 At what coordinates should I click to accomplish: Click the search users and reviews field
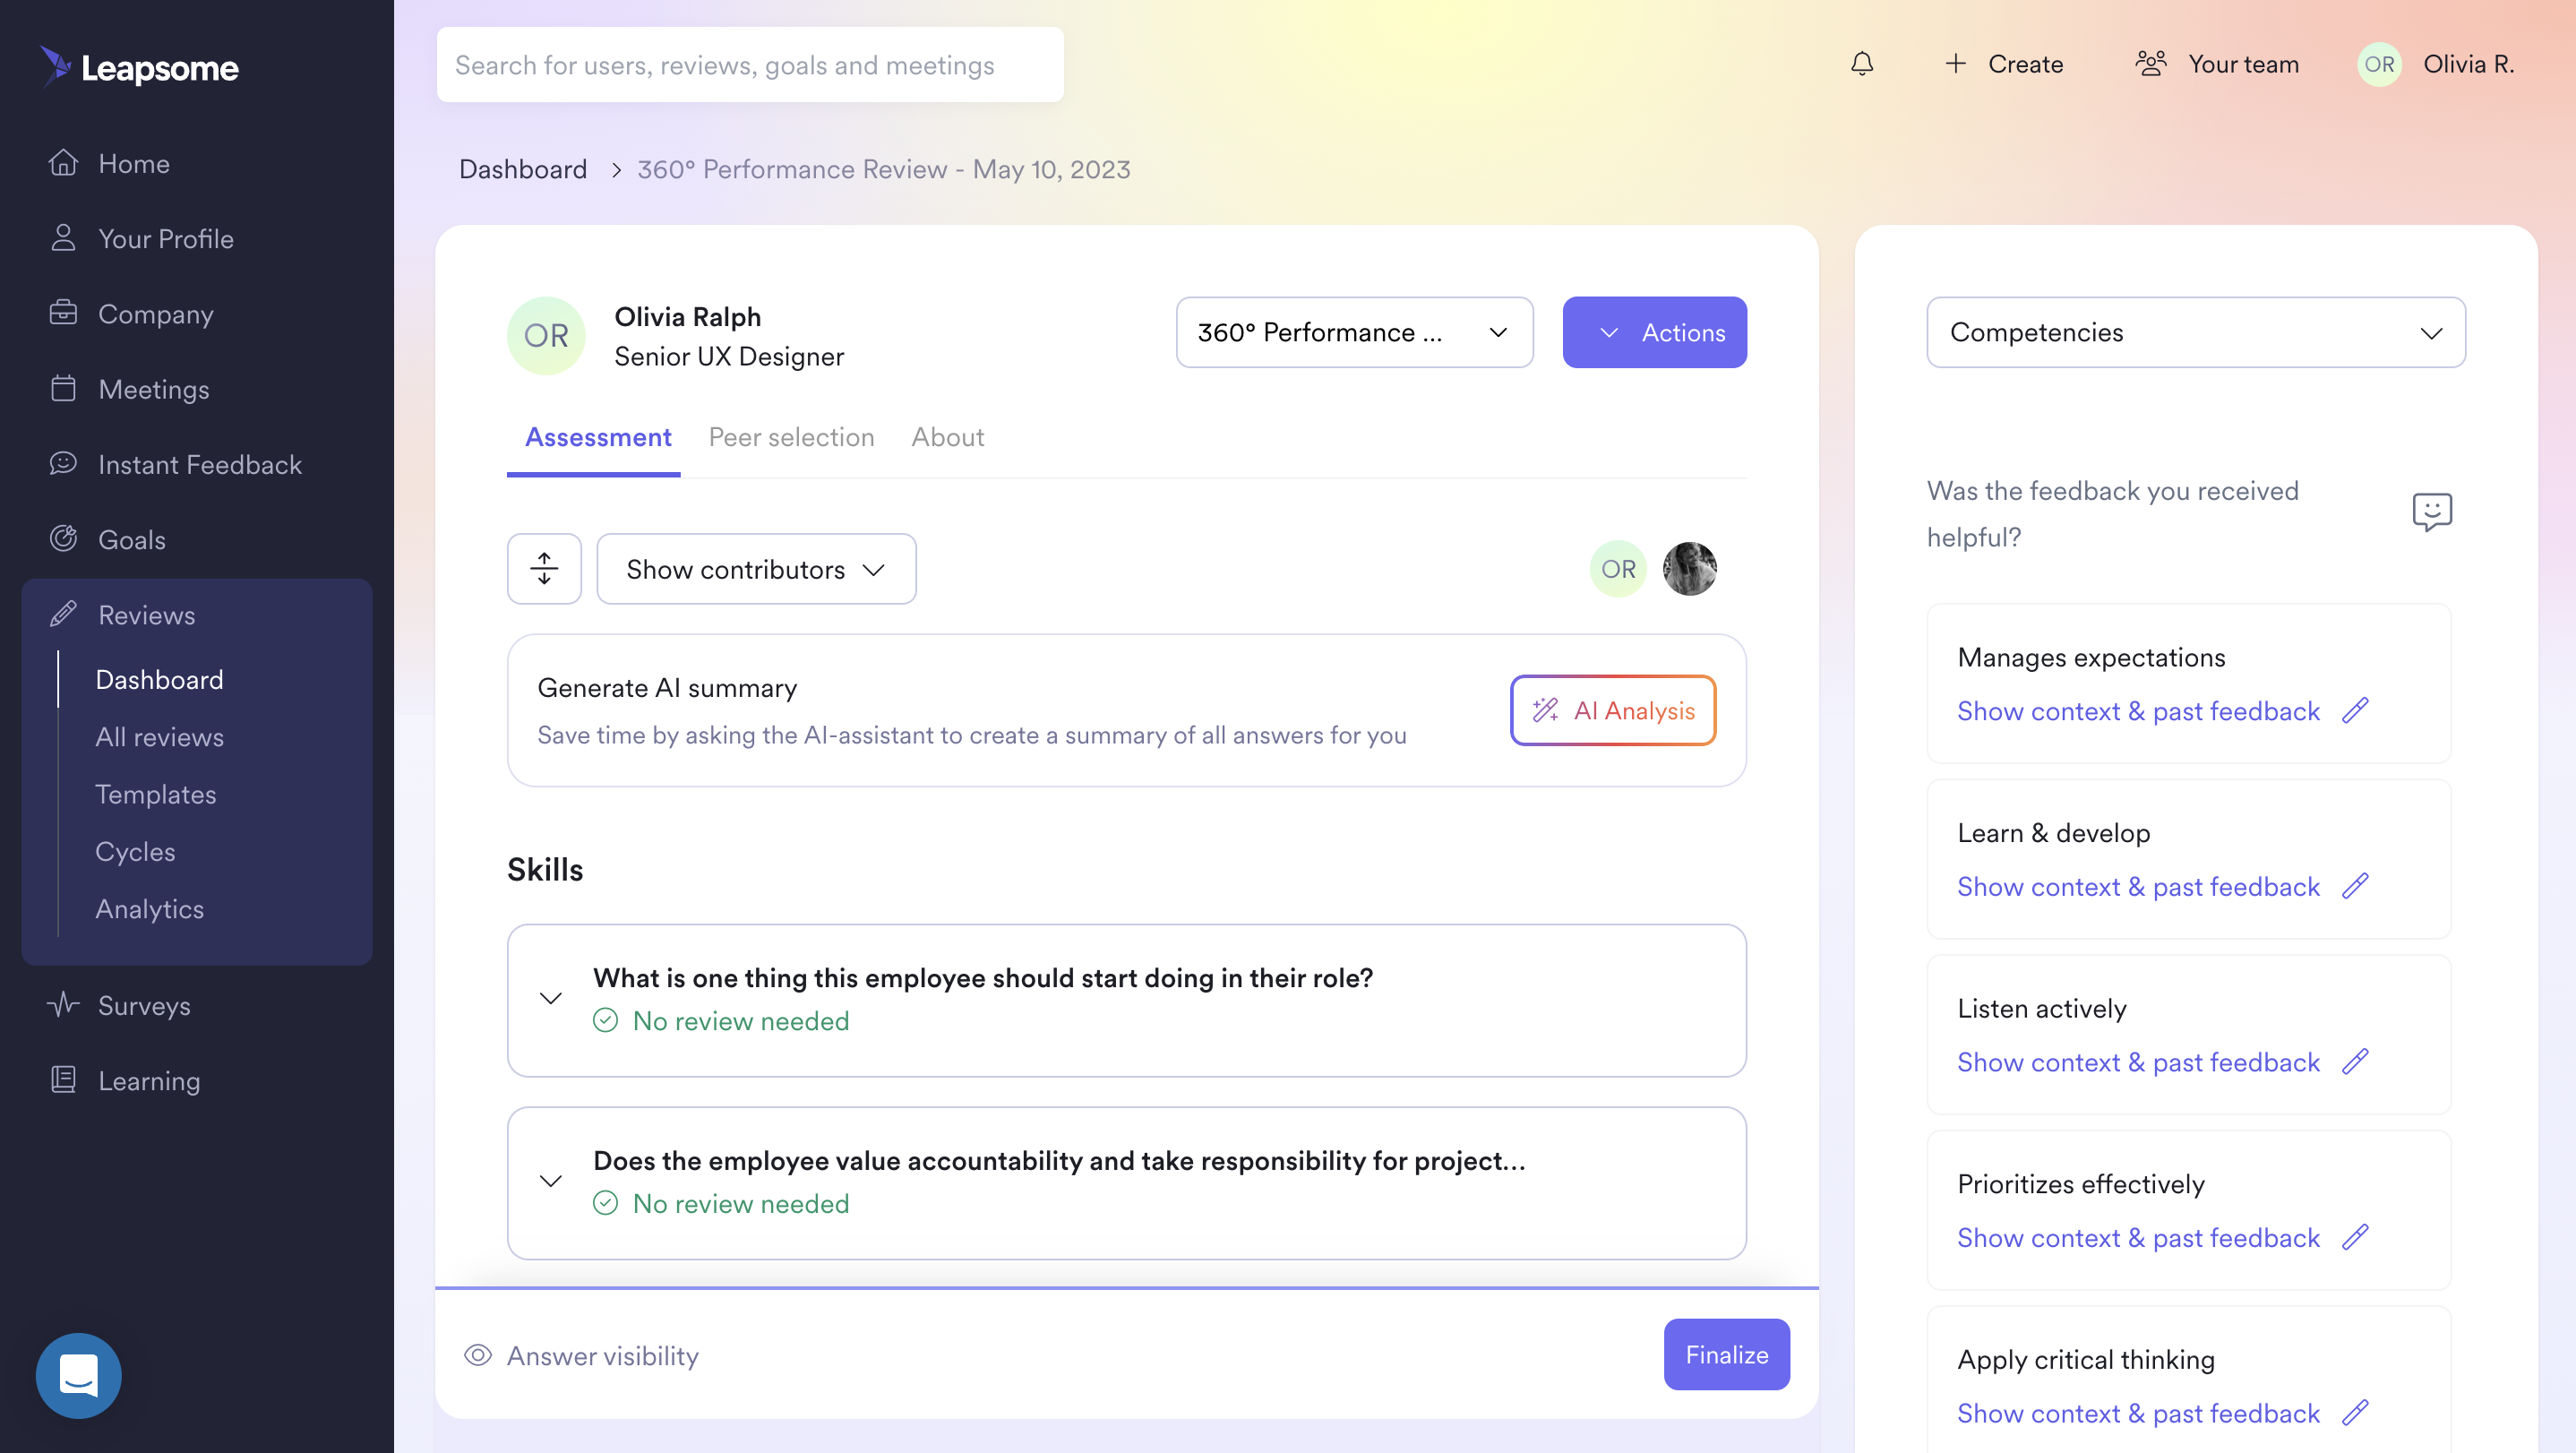[x=750, y=64]
